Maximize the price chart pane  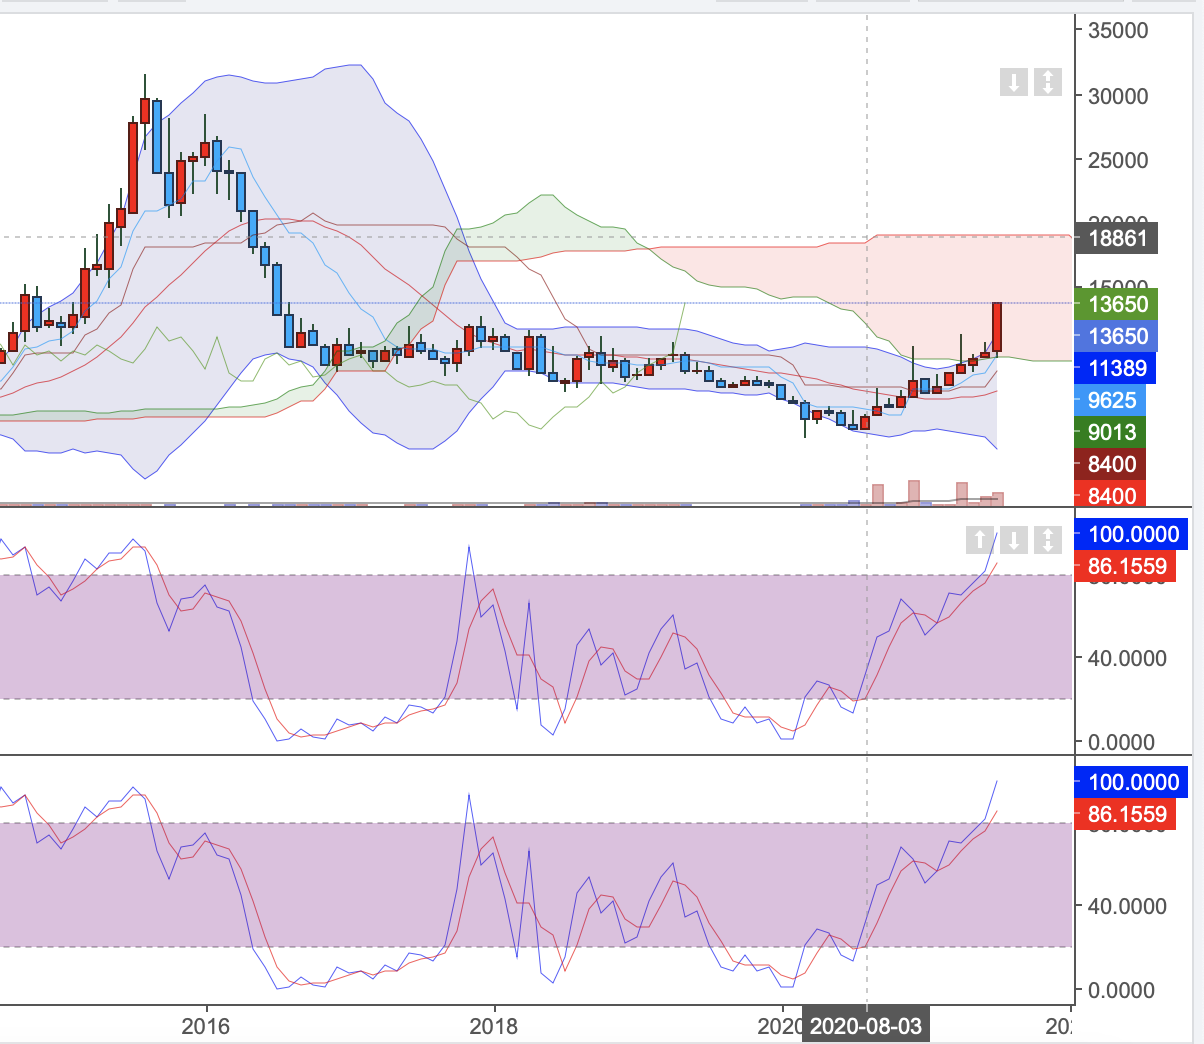(1047, 82)
